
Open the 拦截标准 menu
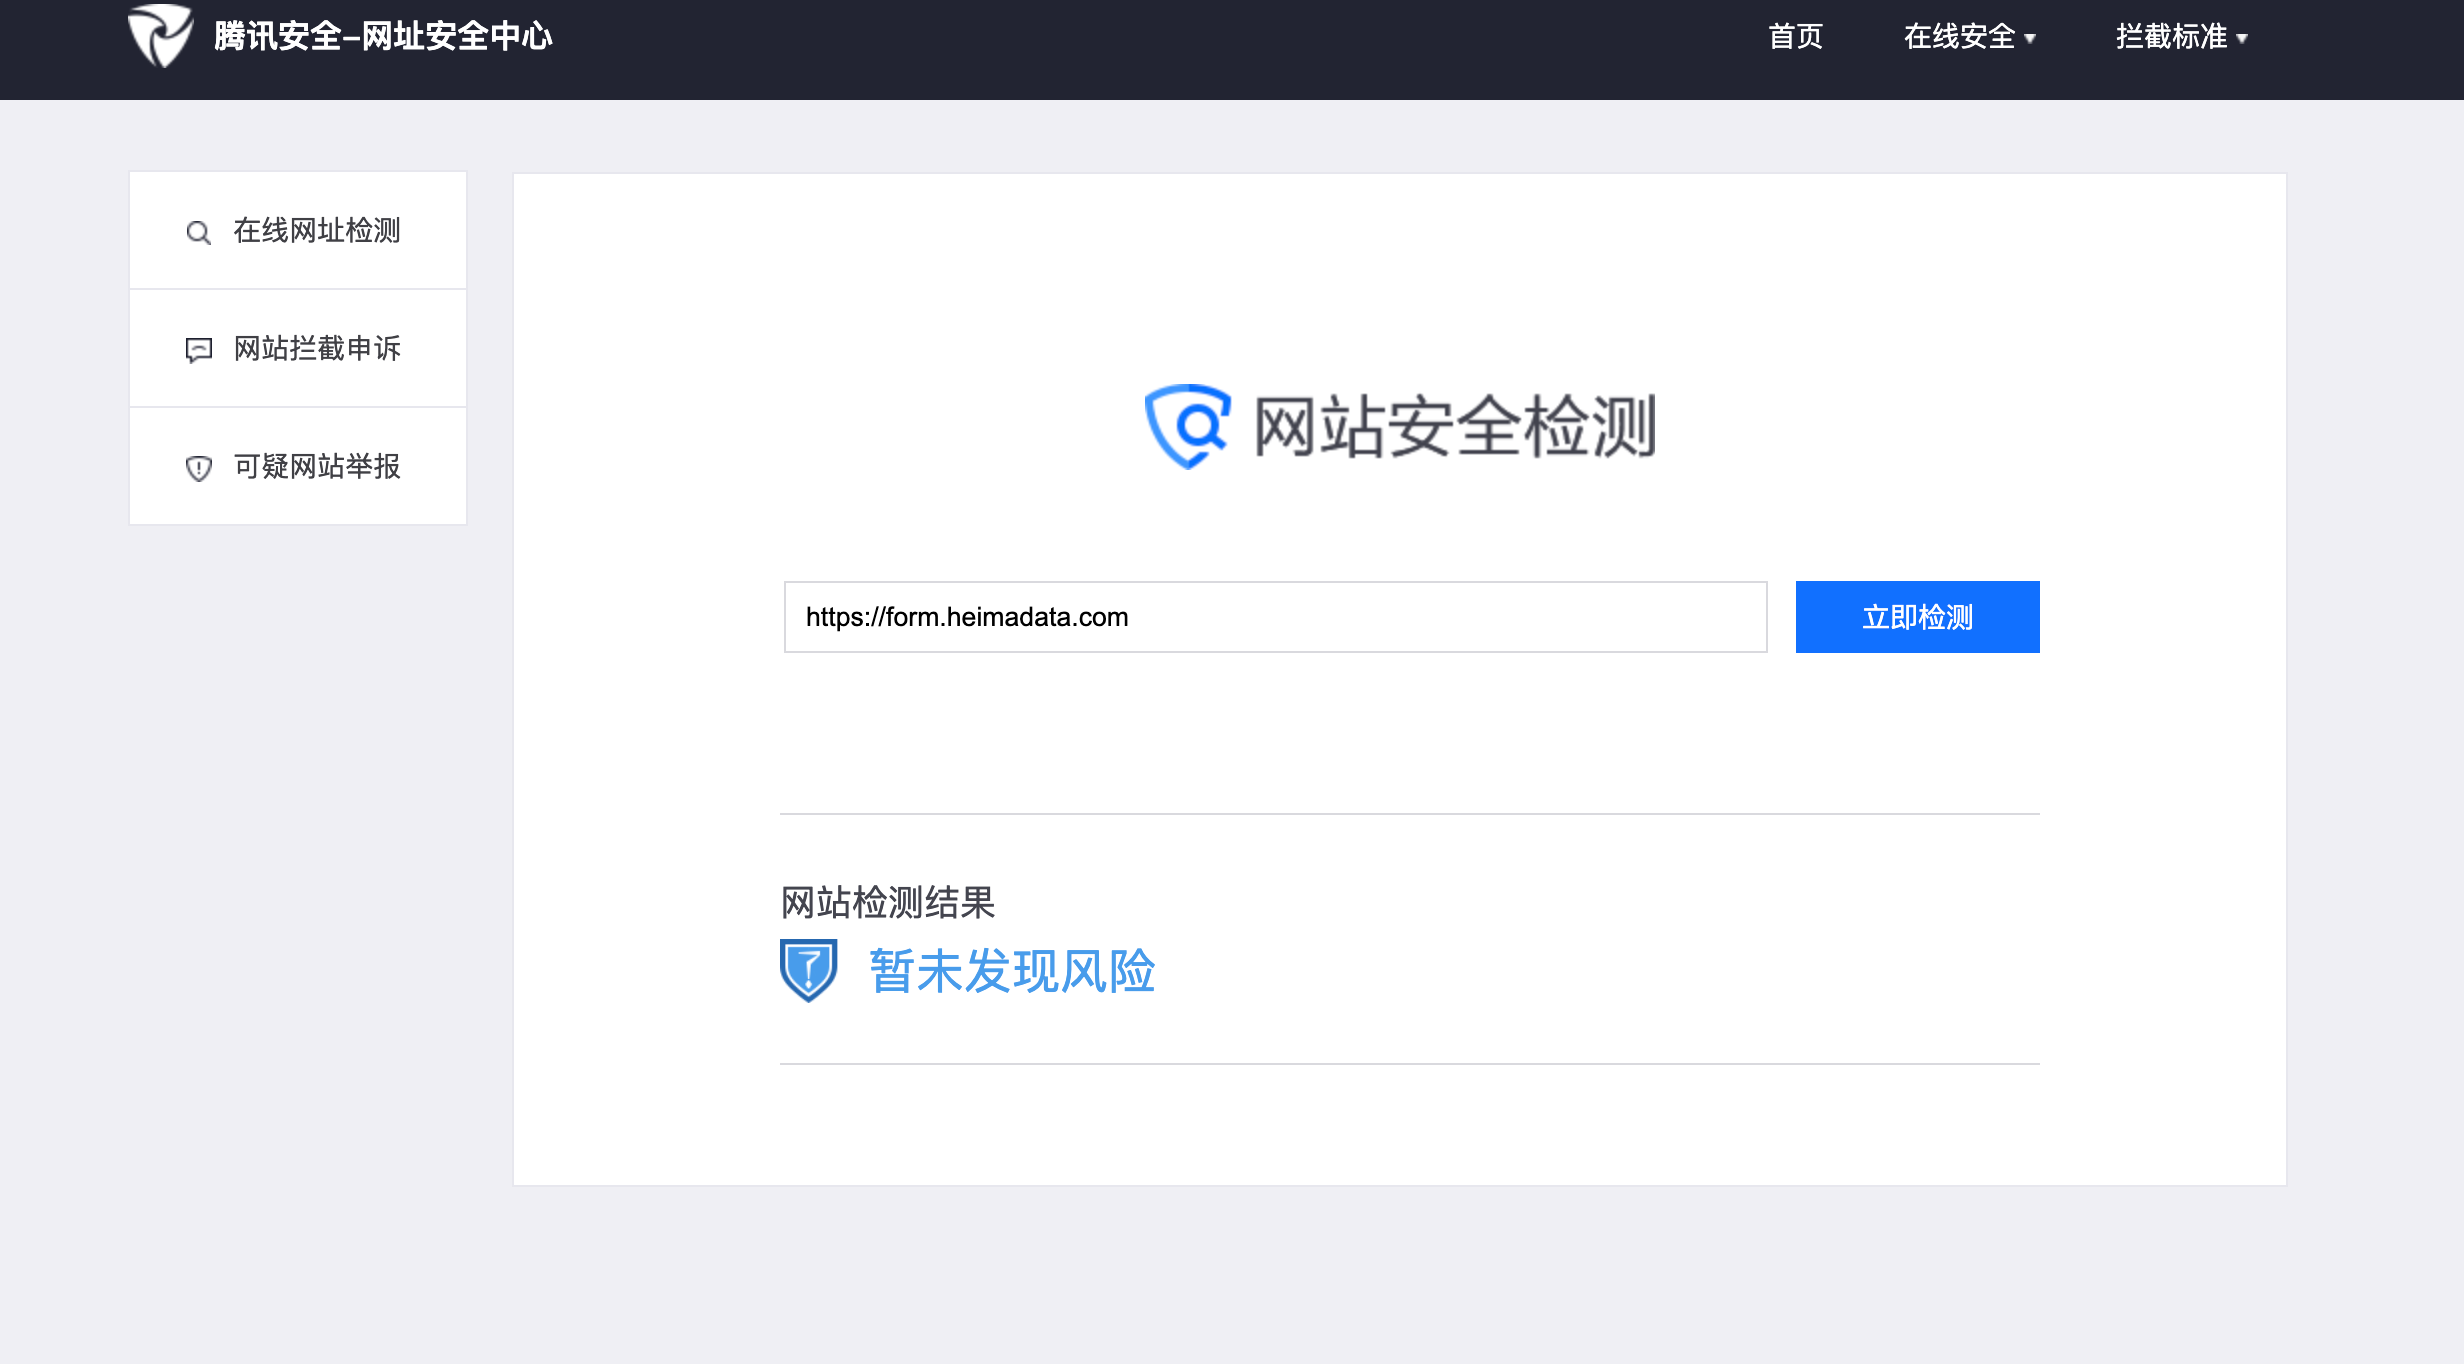pyautogui.click(x=2170, y=37)
